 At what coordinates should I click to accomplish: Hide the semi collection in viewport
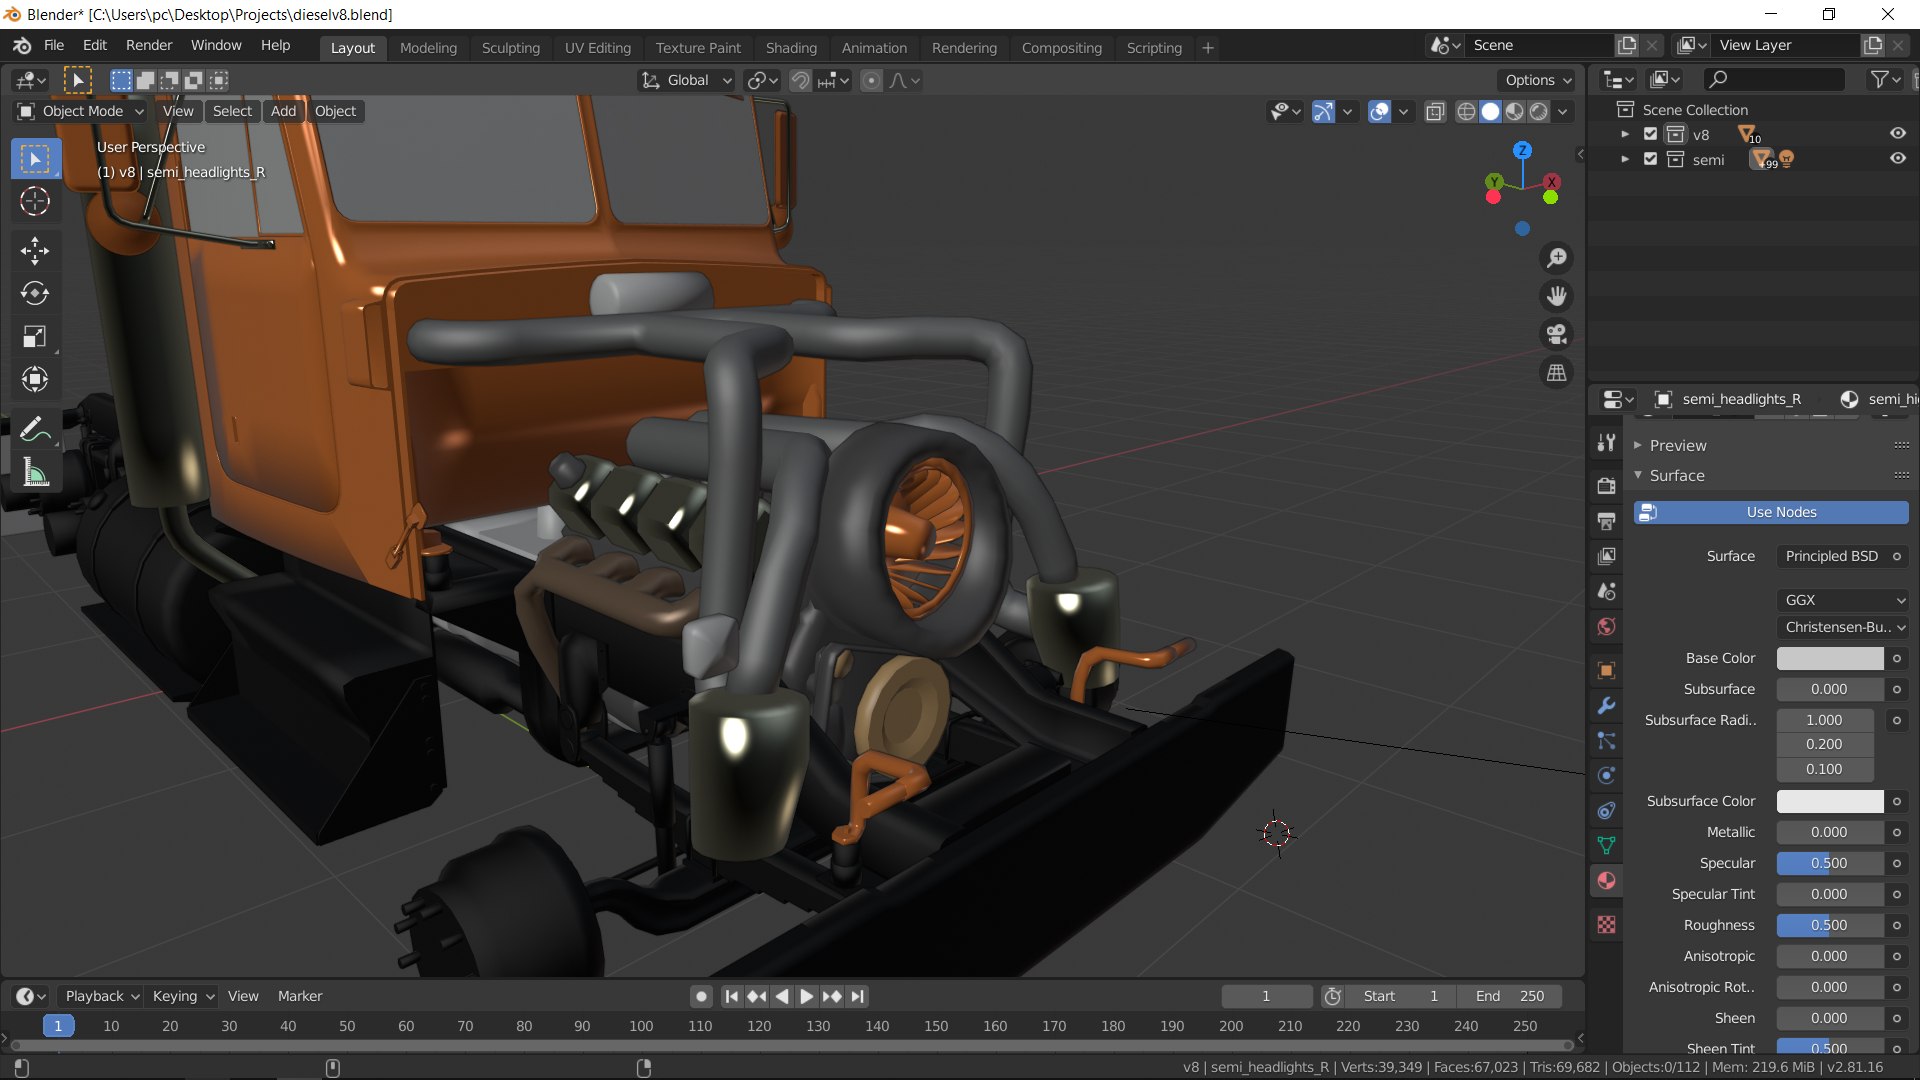coord(1897,159)
